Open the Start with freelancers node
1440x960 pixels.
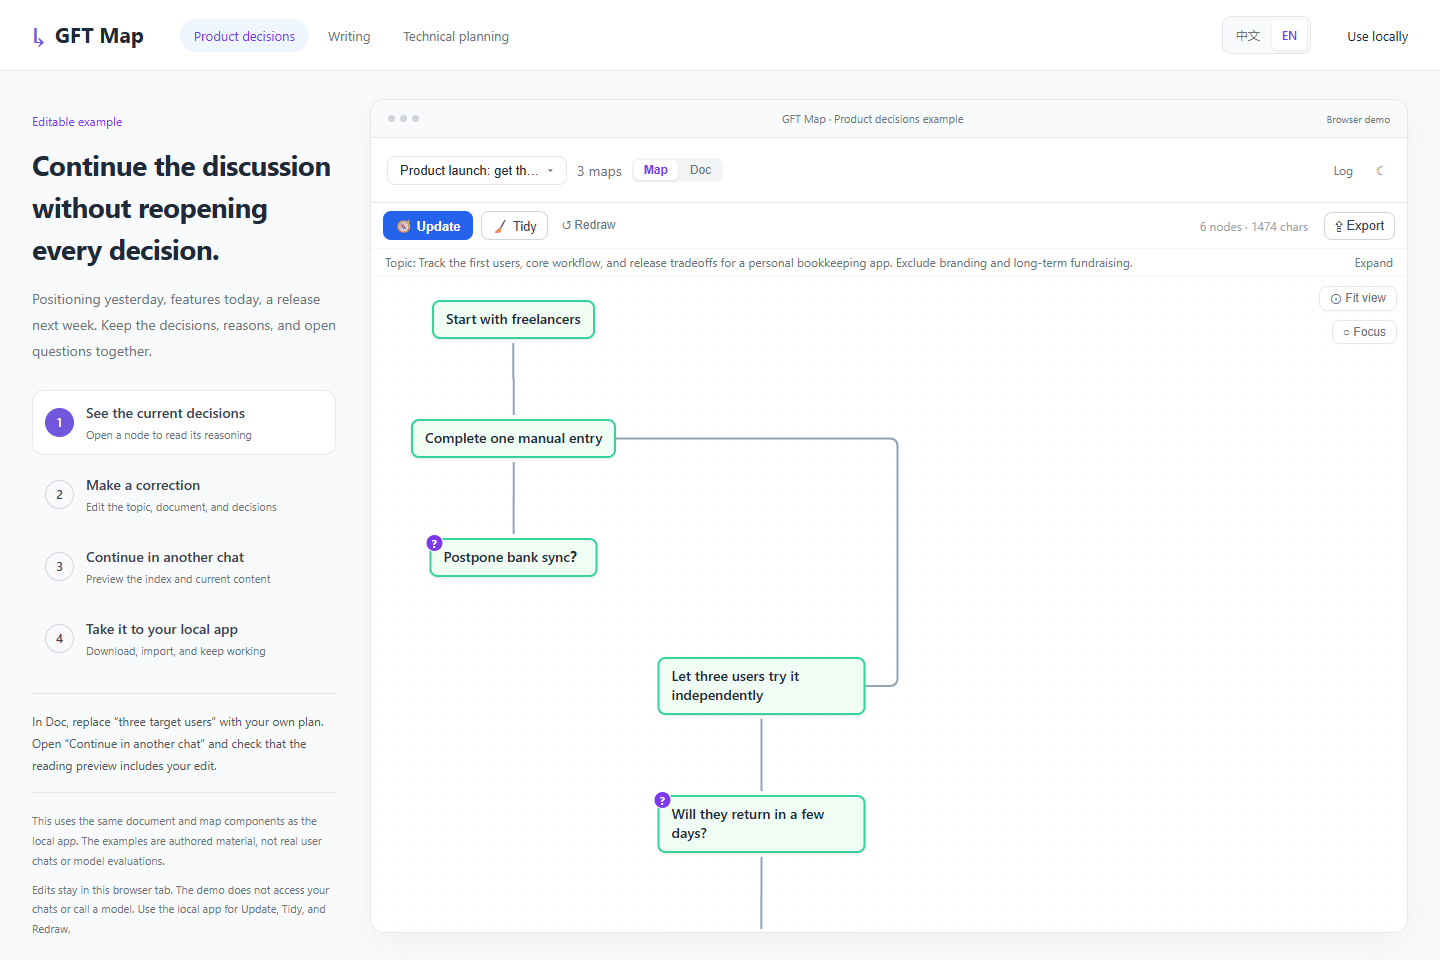pos(513,320)
